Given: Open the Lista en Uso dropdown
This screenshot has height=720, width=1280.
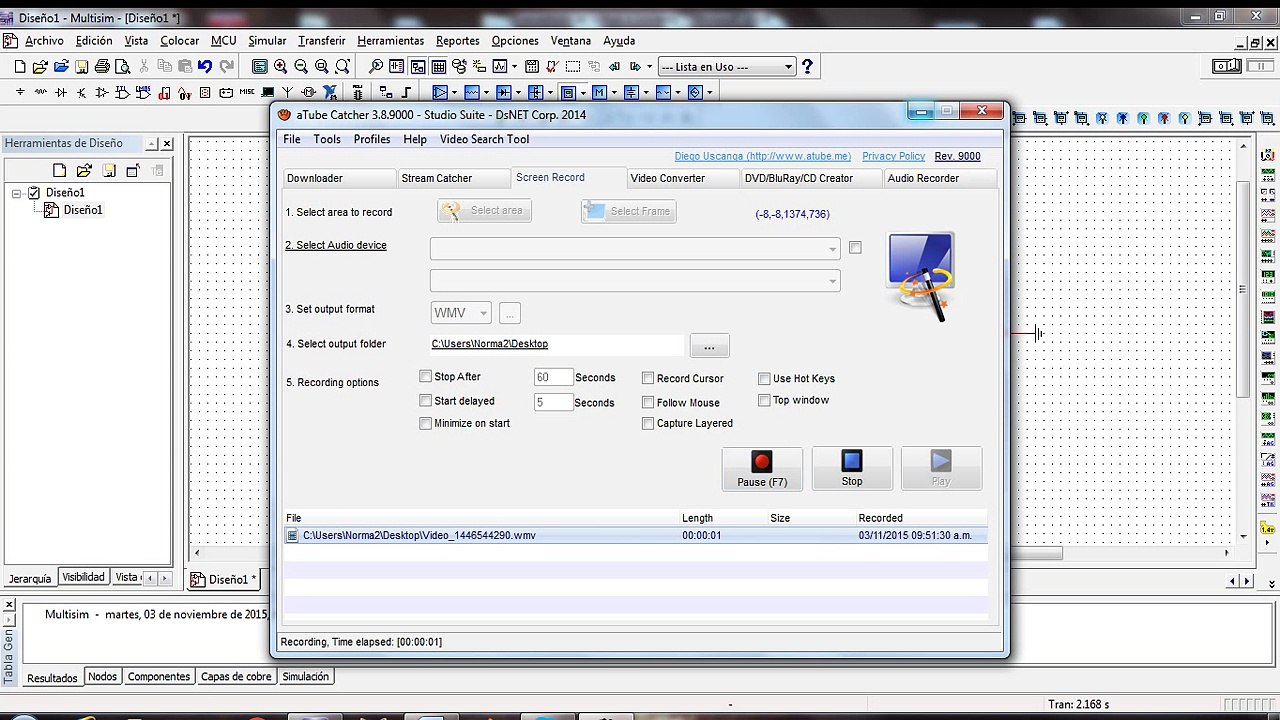Looking at the screenshot, I should [727, 67].
